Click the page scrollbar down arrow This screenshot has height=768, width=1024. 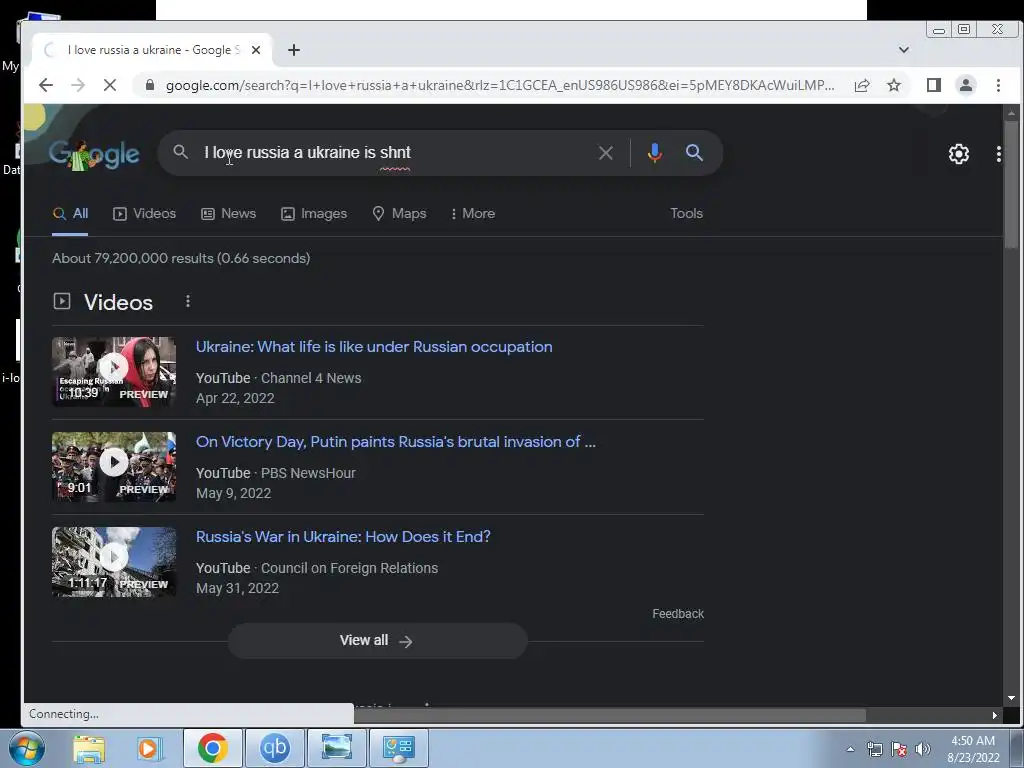pyautogui.click(x=1011, y=697)
